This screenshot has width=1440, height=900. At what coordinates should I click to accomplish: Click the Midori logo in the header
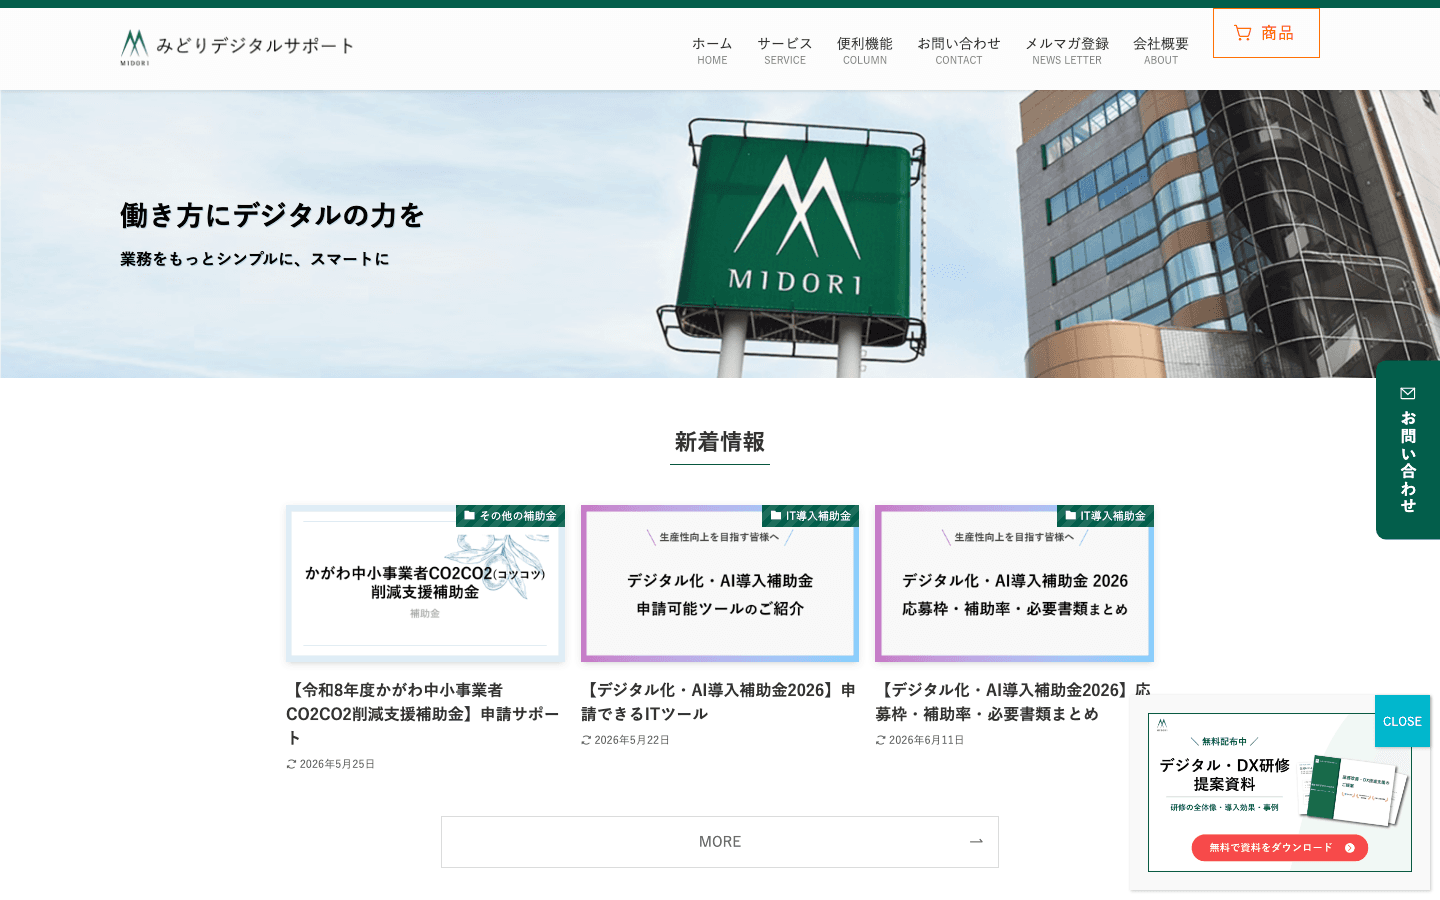point(135,47)
